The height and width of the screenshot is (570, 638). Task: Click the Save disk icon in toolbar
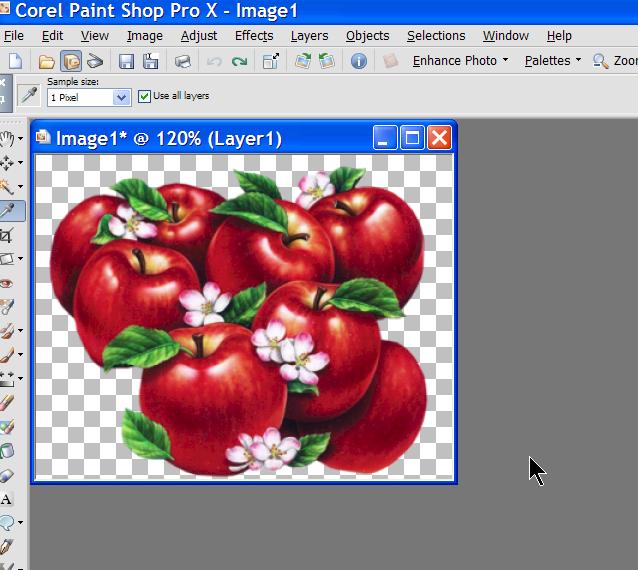point(126,61)
